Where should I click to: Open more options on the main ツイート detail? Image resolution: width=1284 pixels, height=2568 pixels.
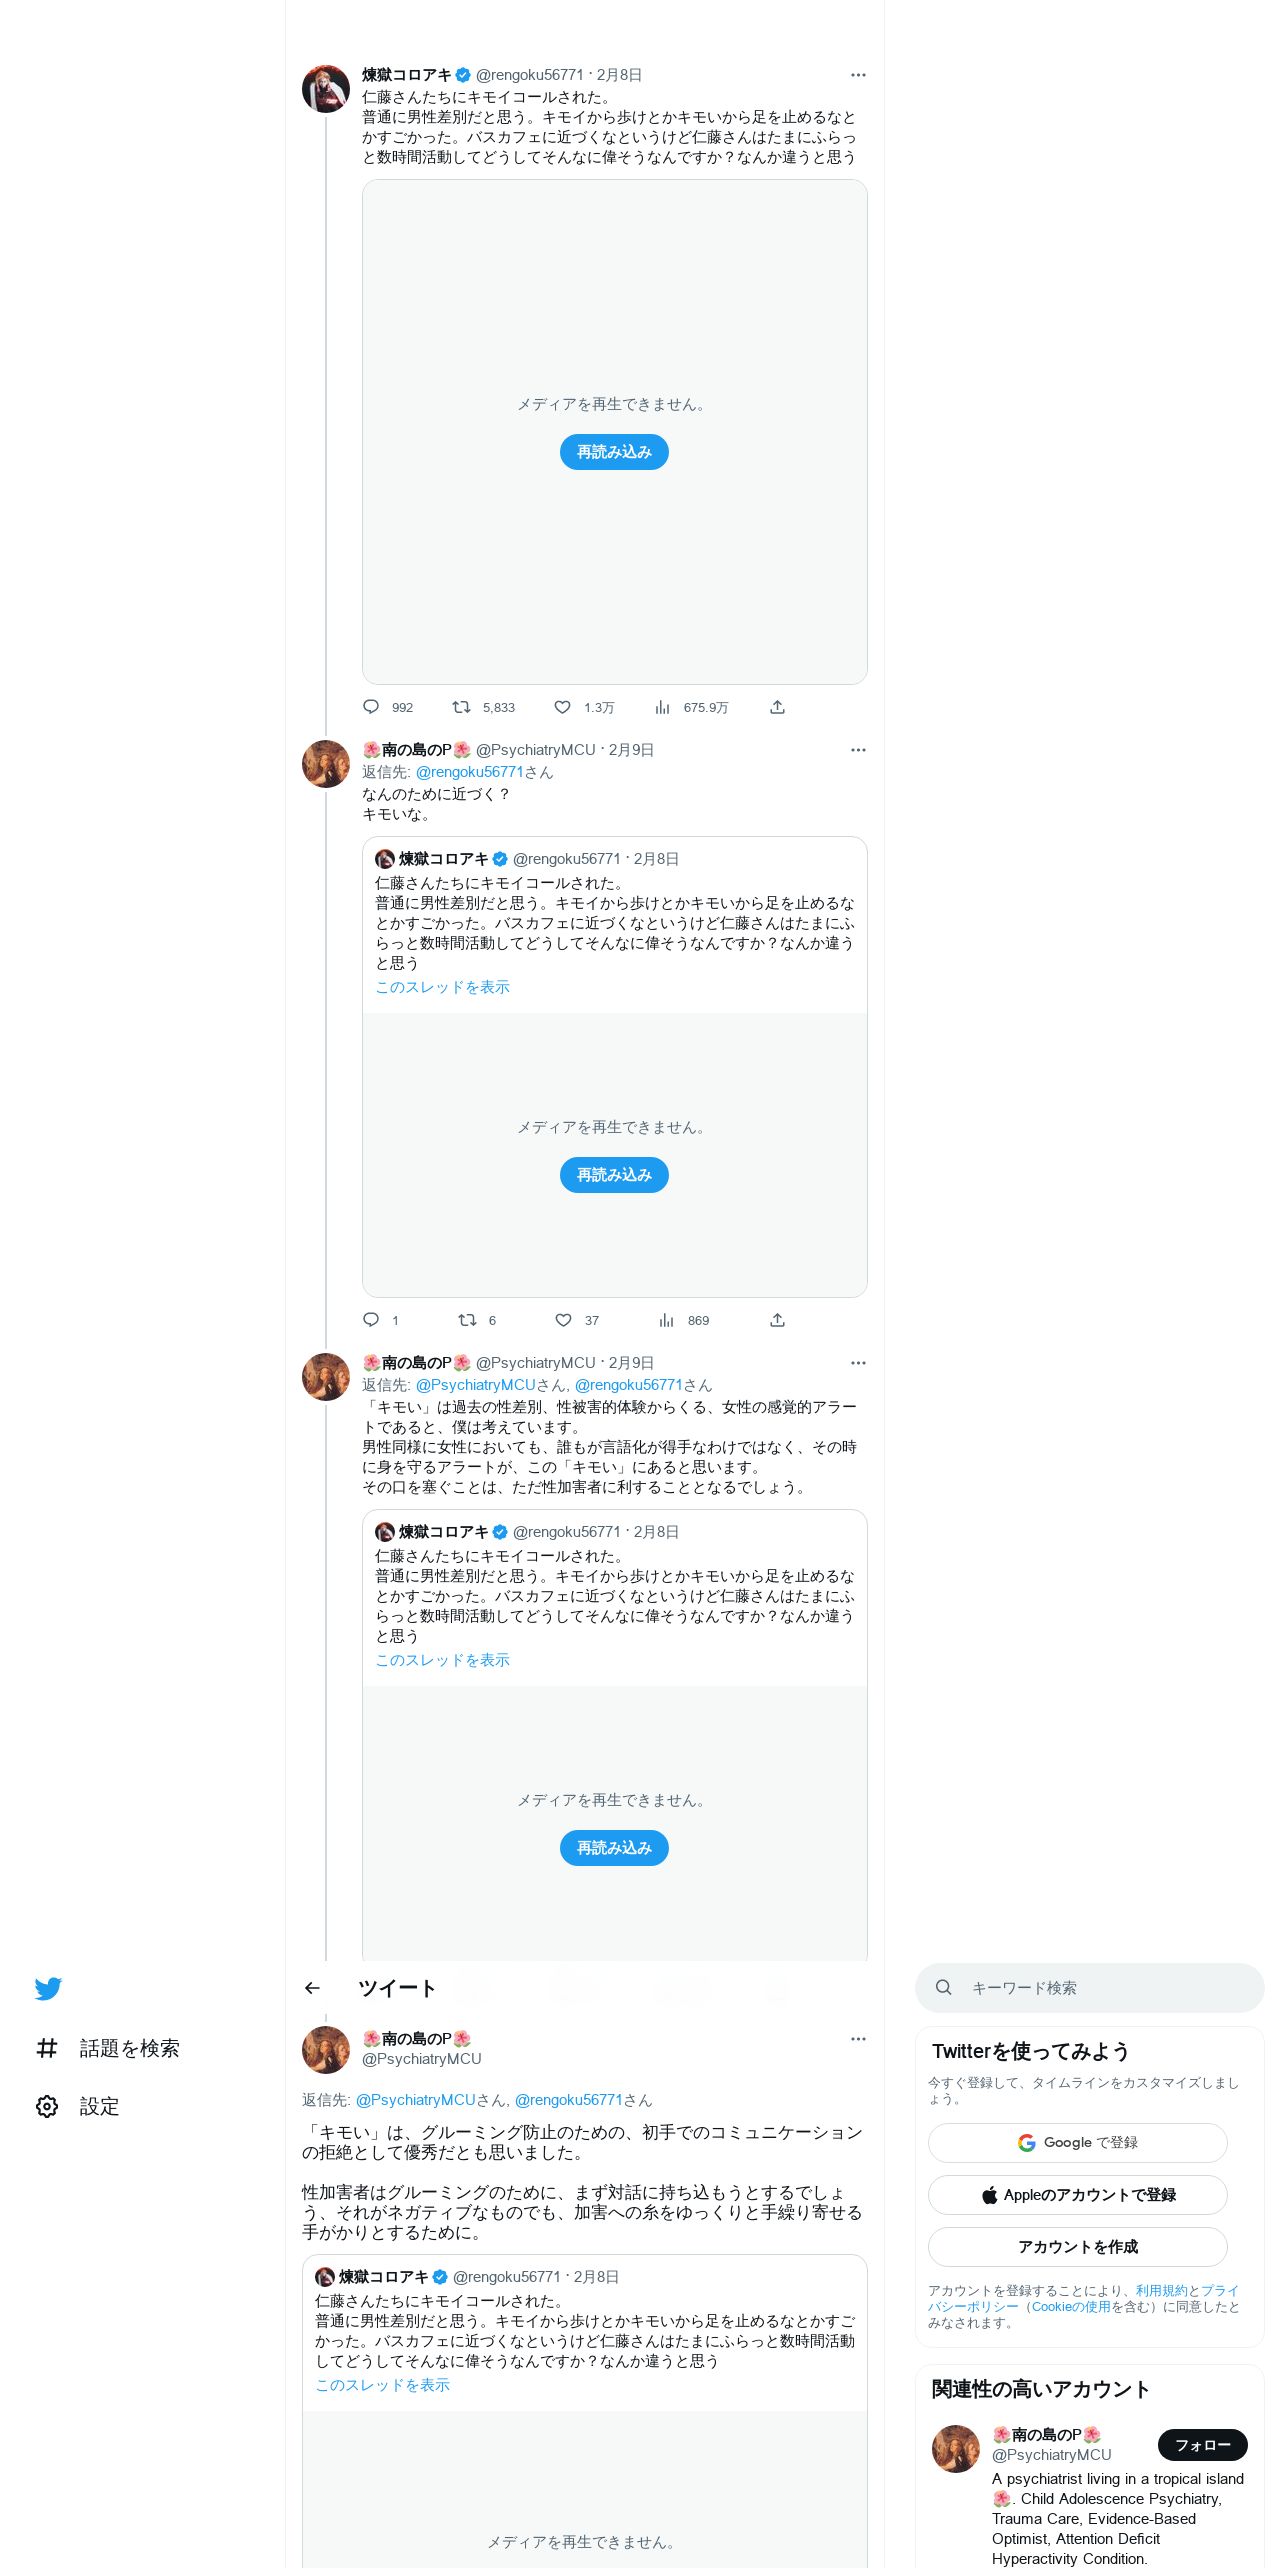pyautogui.click(x=858, y=2039)
